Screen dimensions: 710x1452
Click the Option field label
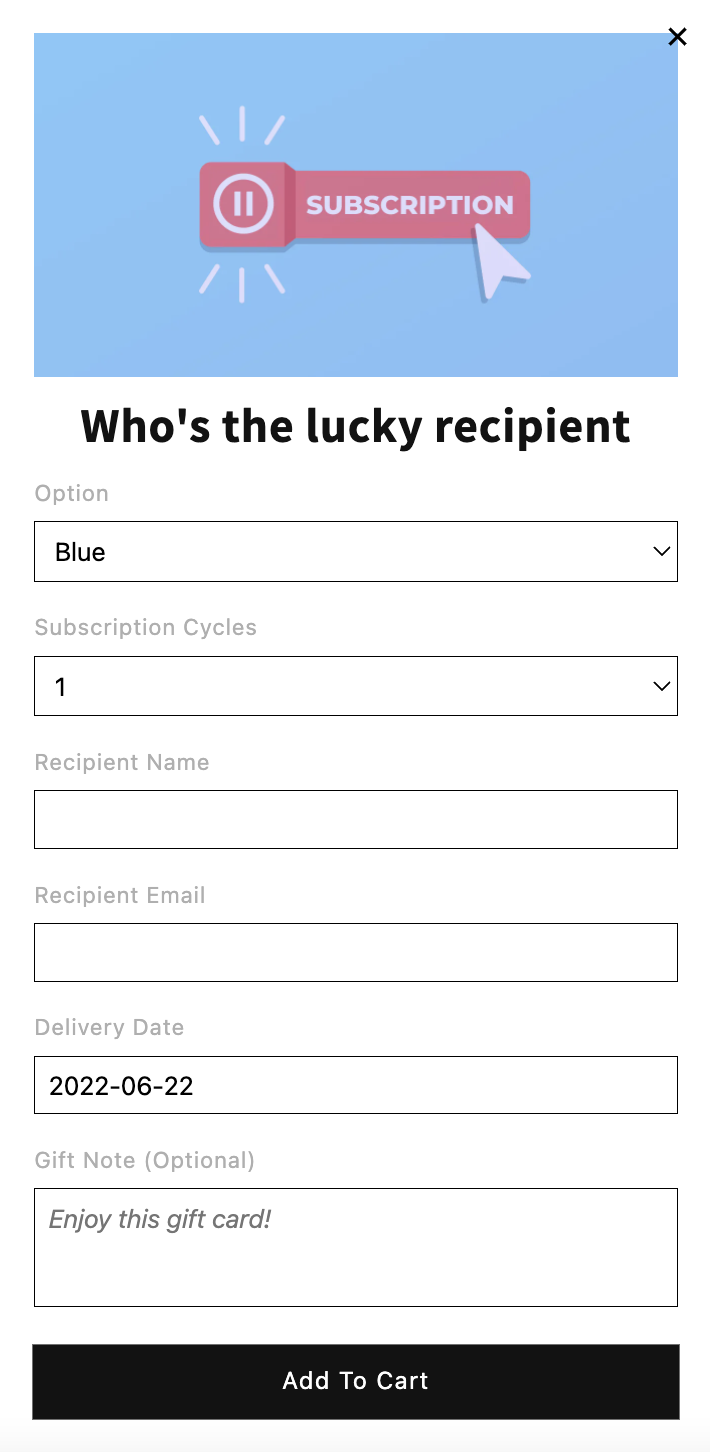coord(72,493)
